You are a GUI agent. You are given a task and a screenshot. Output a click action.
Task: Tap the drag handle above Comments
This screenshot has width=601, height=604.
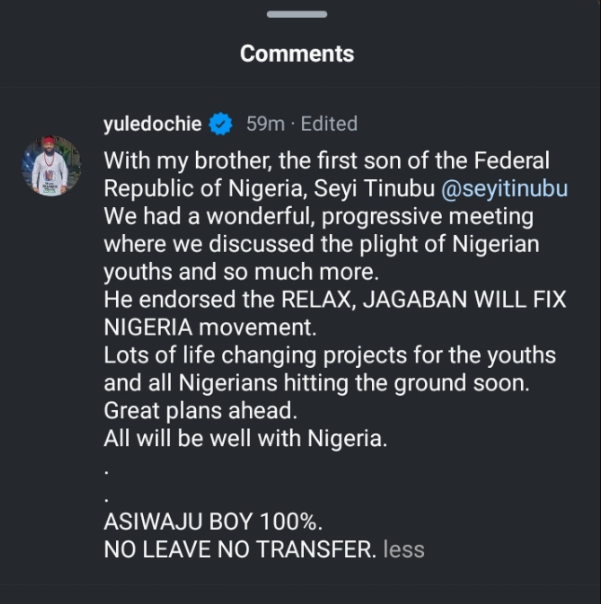pyautogui.click(x=297, y=12)
